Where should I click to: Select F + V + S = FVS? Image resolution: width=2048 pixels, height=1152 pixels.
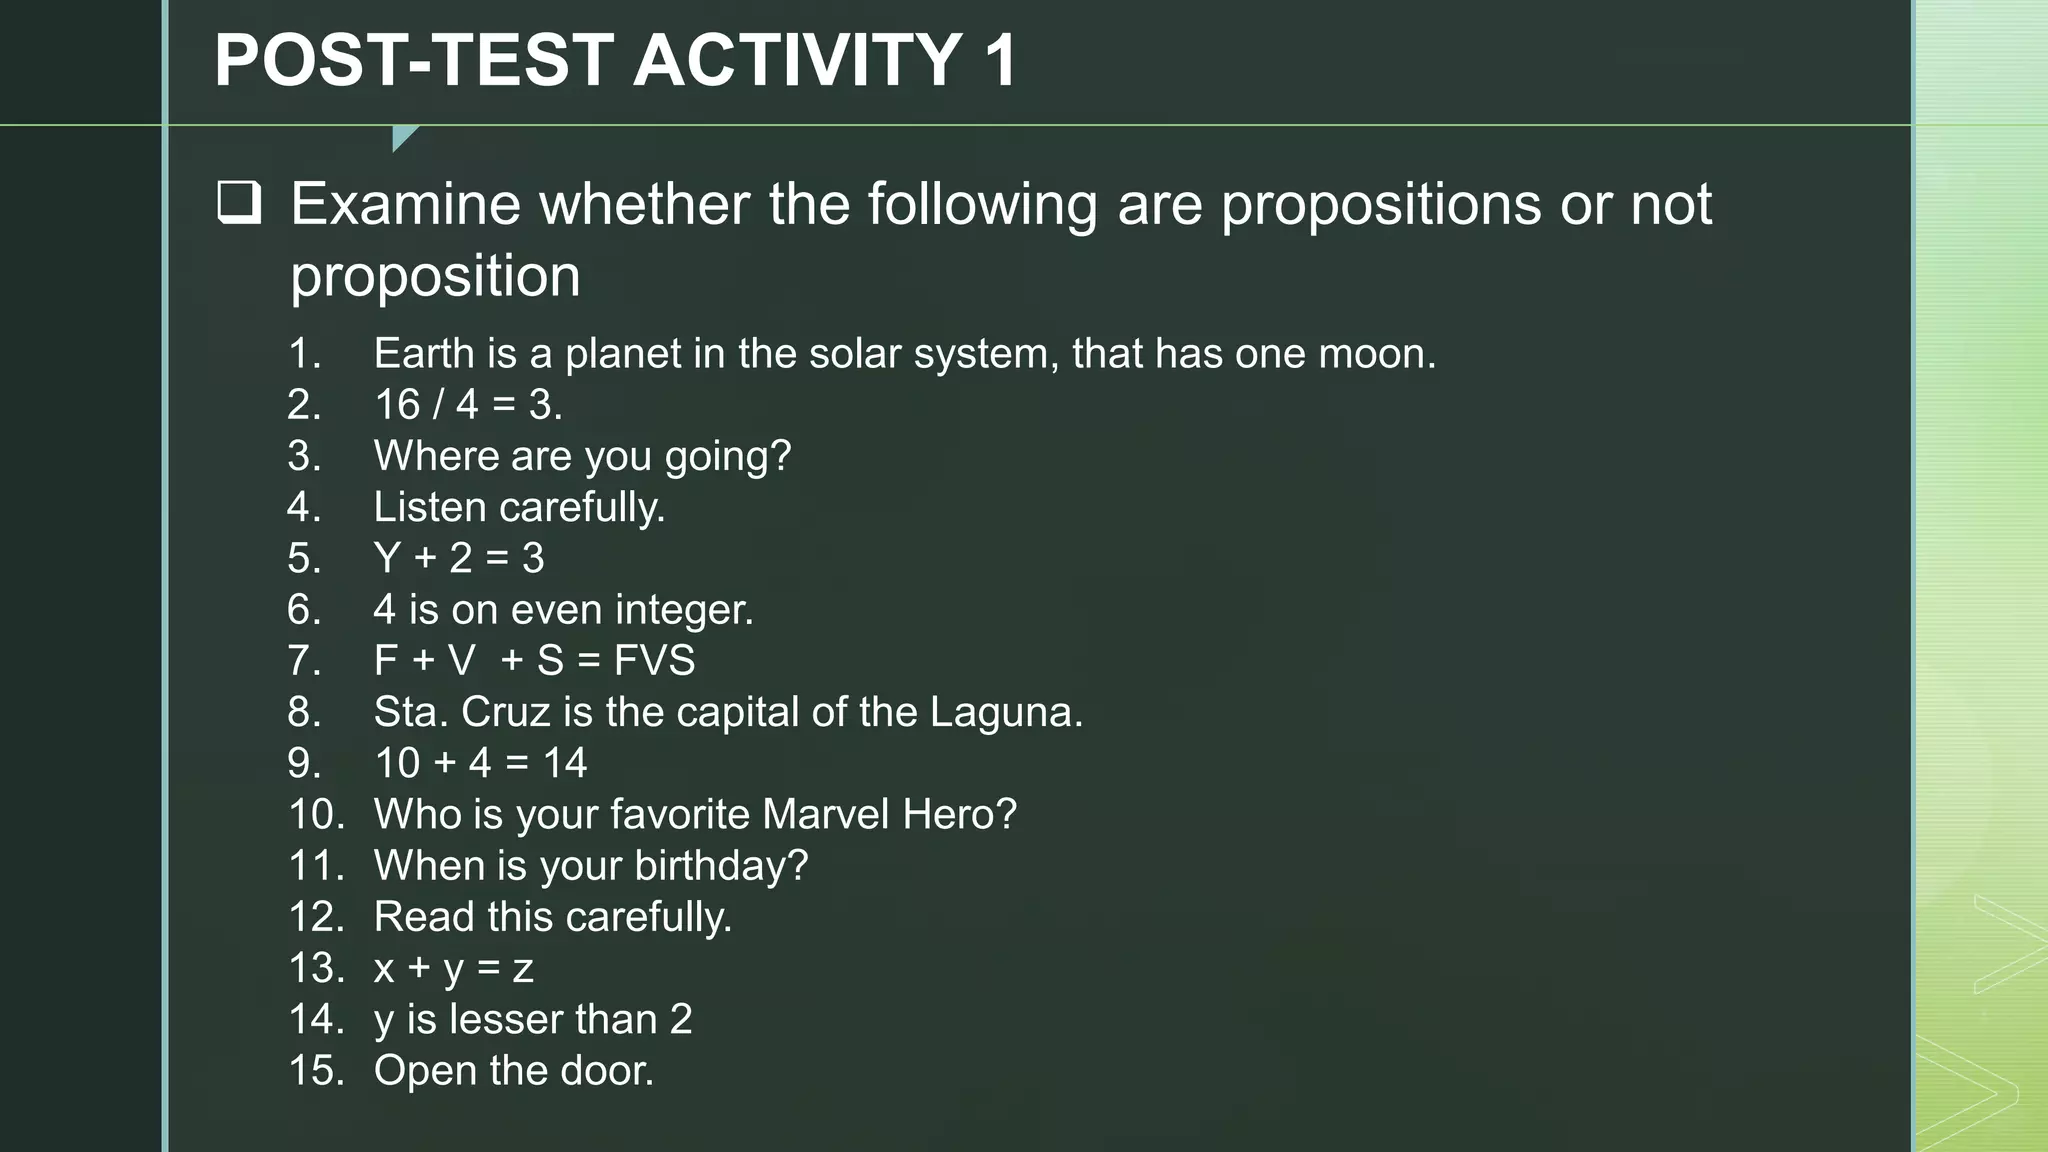pos(534,661)
